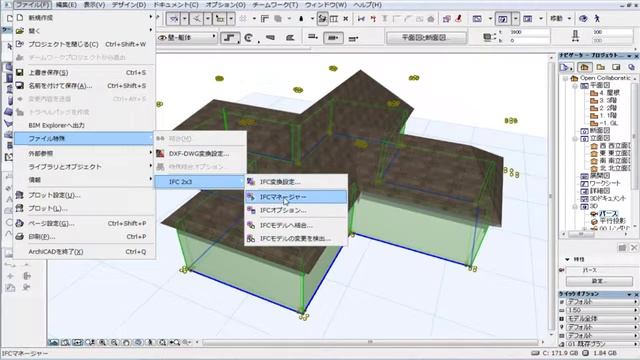This screenshot has width=640, height=360.
Task: Select 上書き保存(S) in the File menu
Action: [x=84, y=72]
